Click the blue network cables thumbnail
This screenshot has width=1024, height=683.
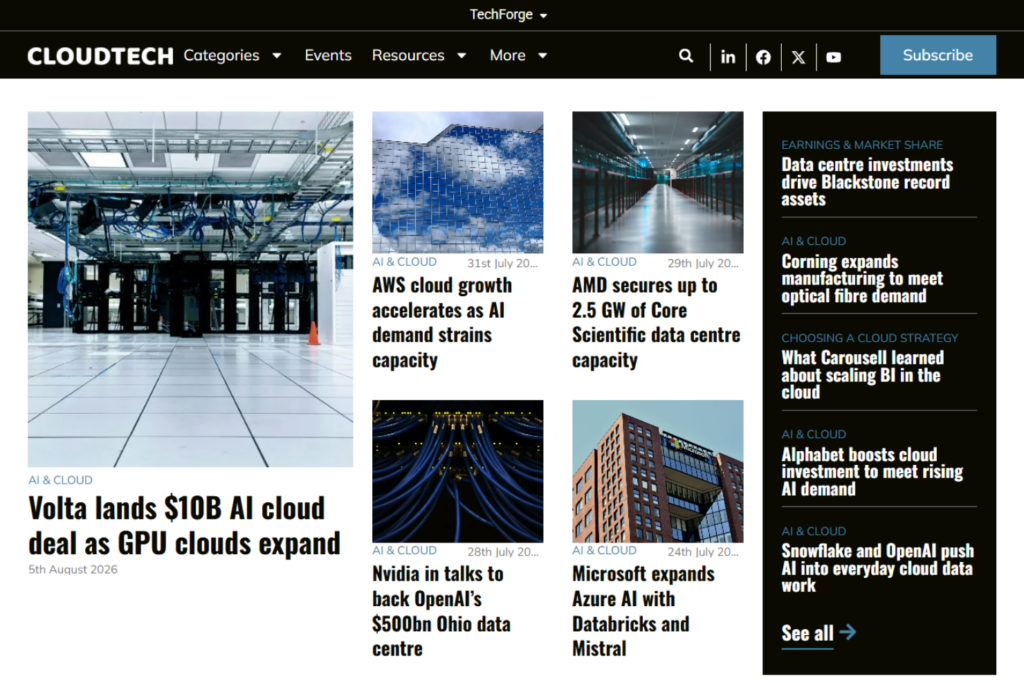pos(457,471)
